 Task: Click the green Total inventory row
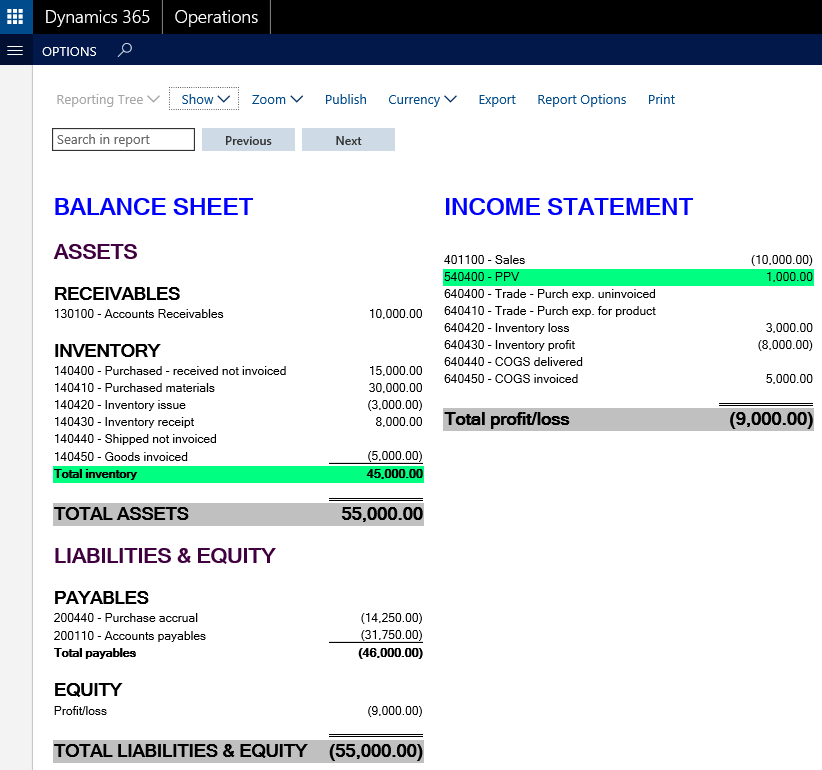[x=238, y=474]
